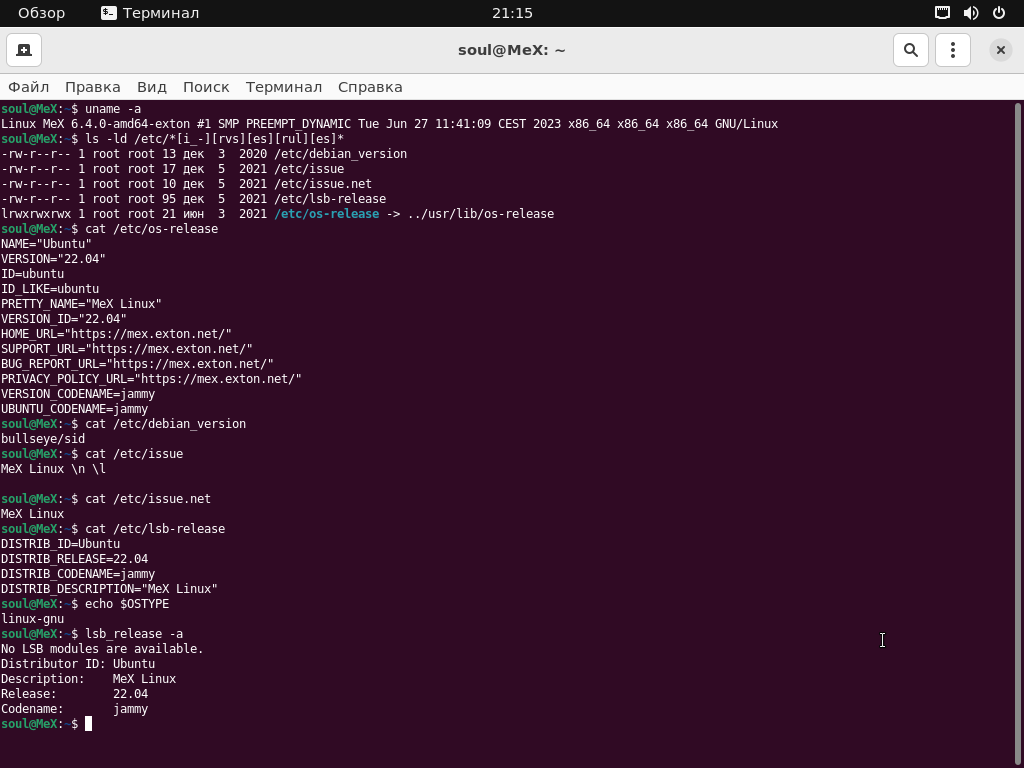The image size is (1024, 768).
Task: Click the No LSB modules are available line
Action: tap(102, 650)
